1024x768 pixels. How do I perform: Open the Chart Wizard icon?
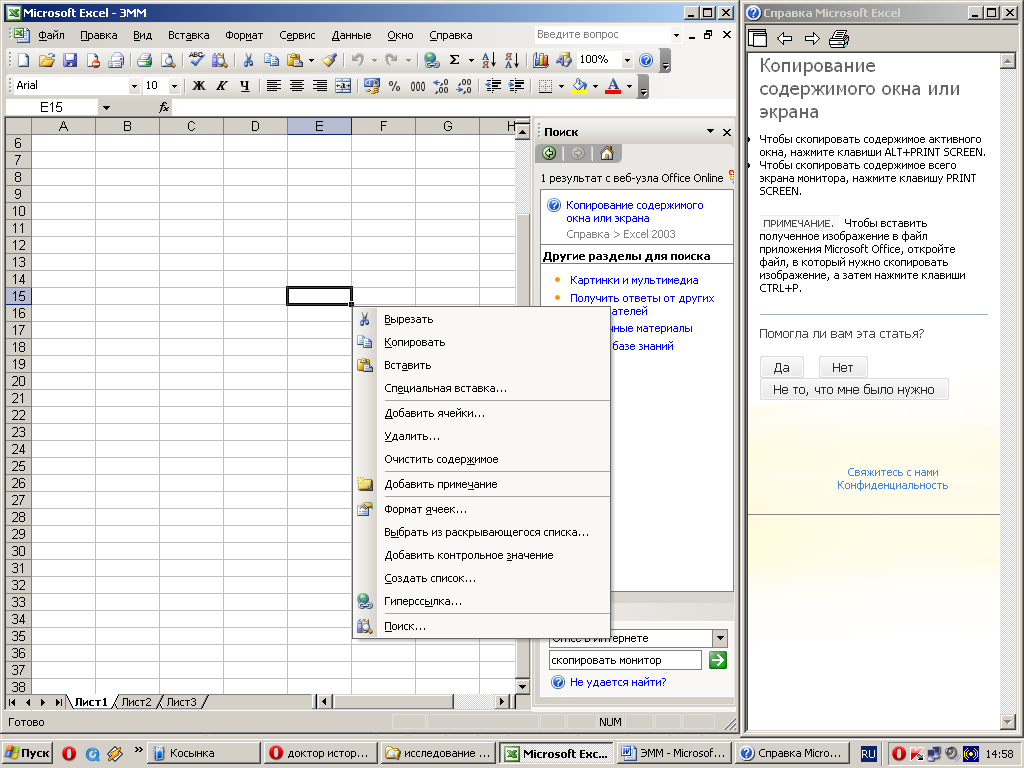[x=541, y=60]
